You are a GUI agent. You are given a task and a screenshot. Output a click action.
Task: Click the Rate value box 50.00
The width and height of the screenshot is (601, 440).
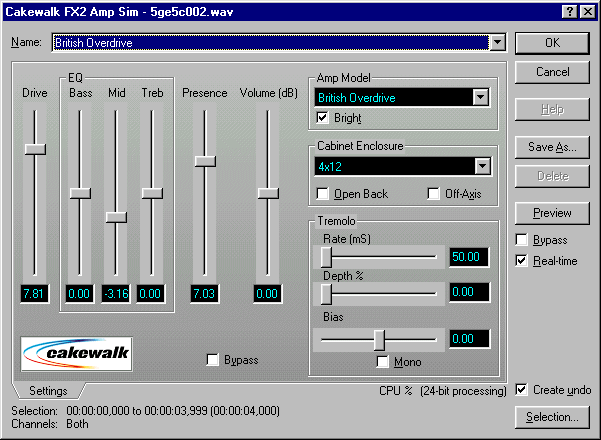[470, 257]
